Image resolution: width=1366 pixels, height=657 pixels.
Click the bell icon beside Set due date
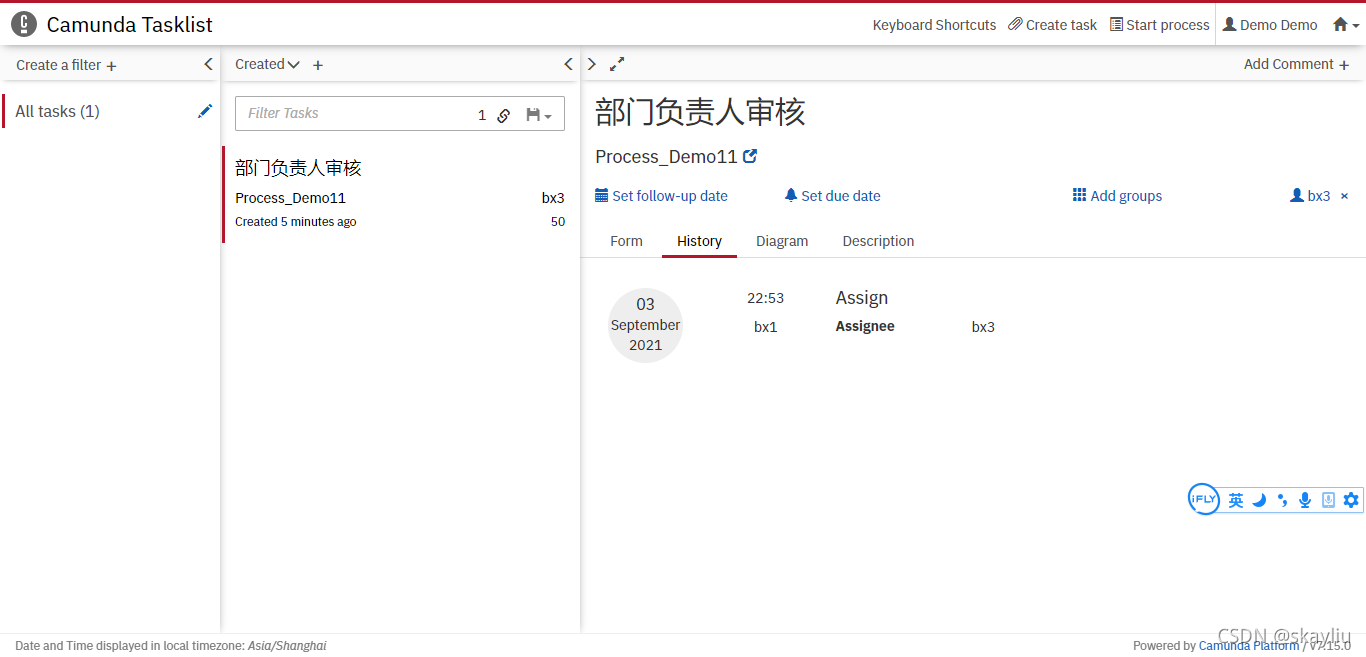coord(789,195)
